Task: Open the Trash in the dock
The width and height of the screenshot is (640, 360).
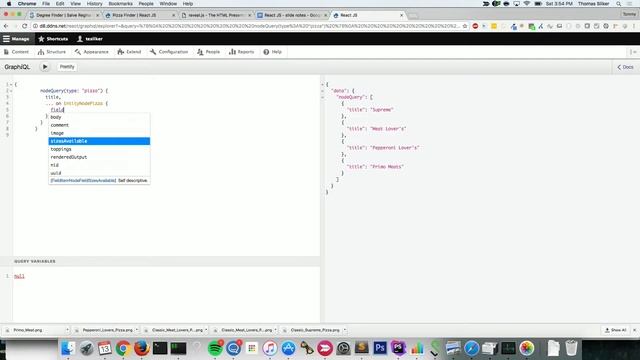Action: click(x=571, y=348)
